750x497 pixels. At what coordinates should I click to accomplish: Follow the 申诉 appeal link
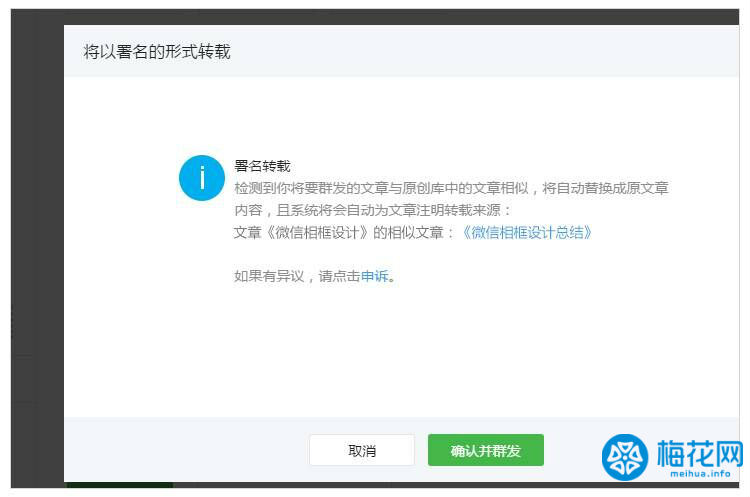374,276
